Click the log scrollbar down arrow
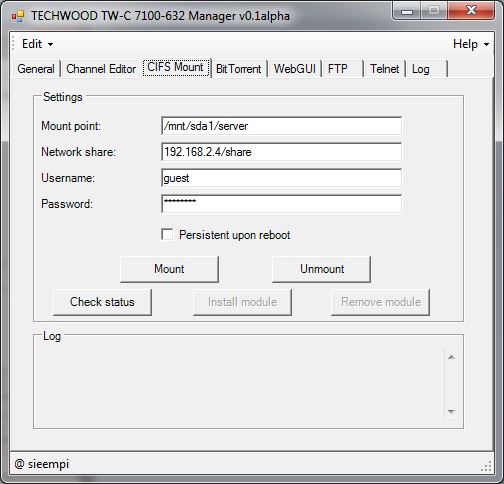The image size is (504, 484). point(451,411)
